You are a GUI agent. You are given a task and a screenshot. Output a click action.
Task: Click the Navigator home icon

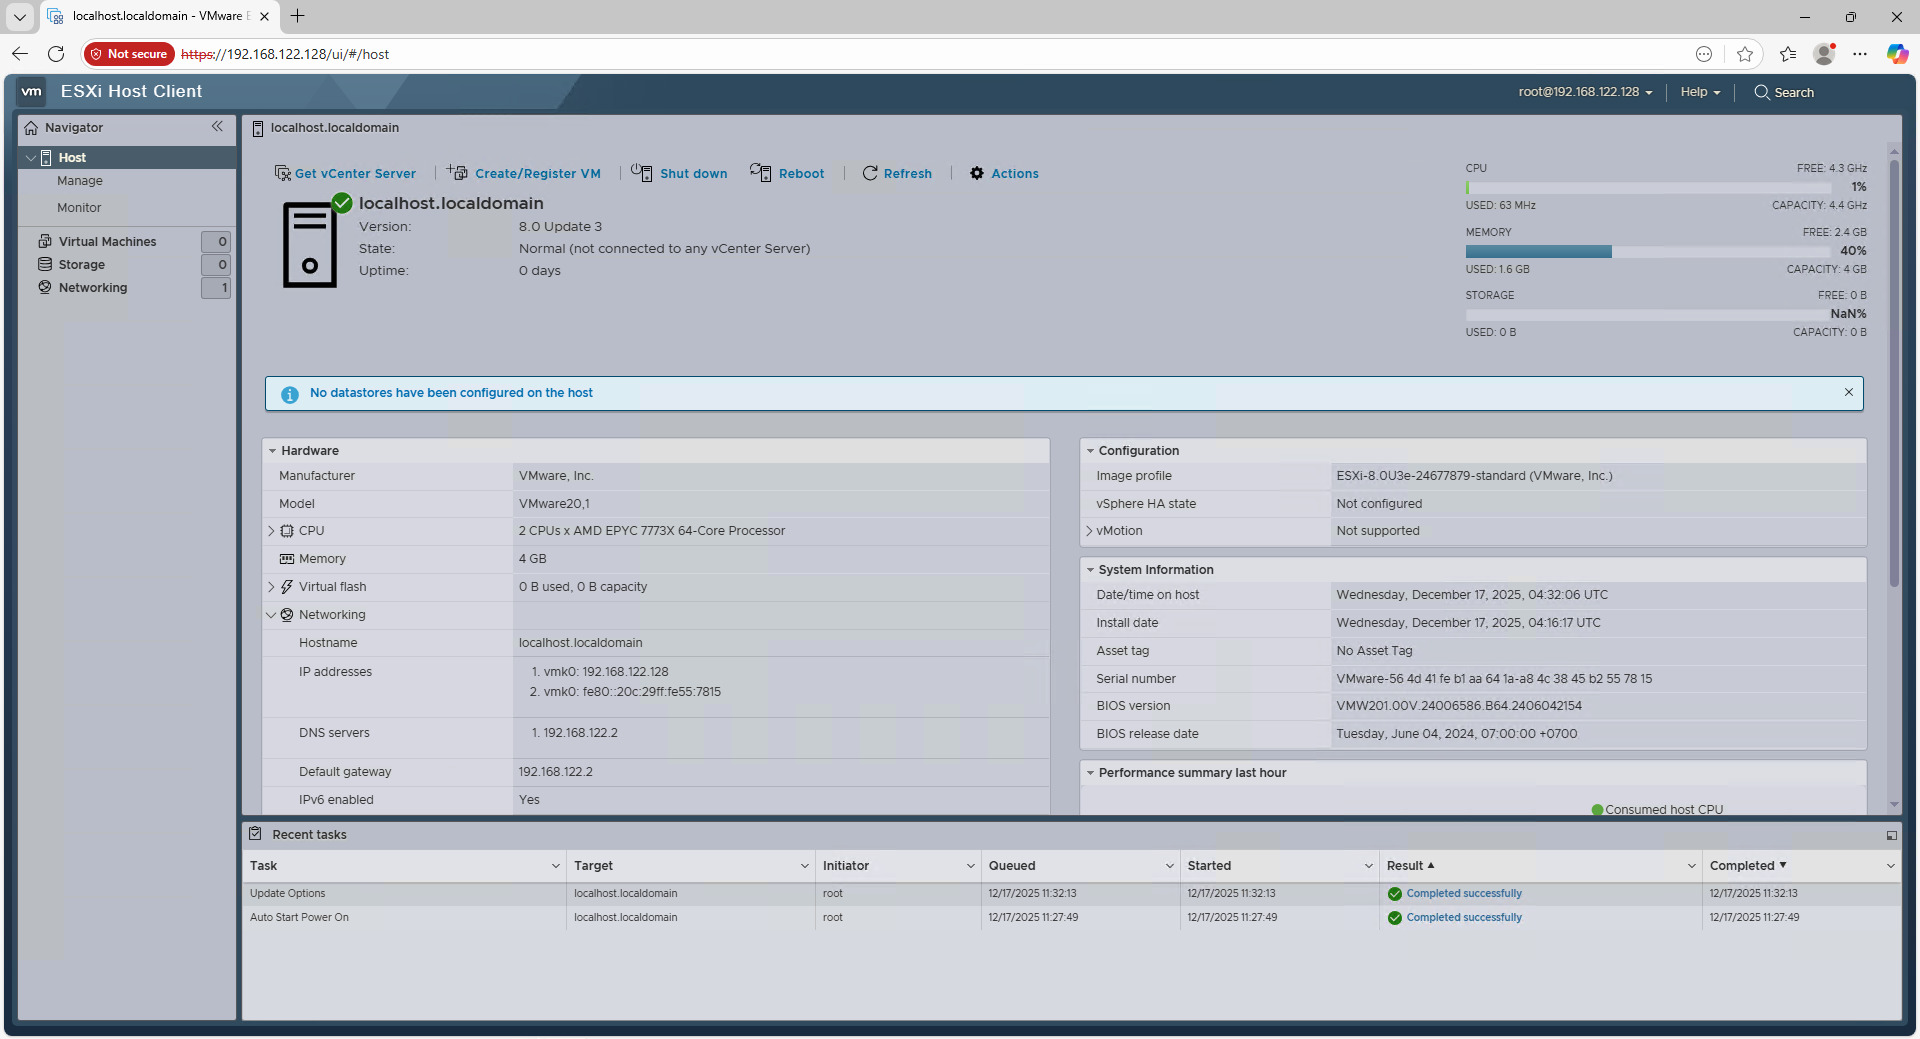(x=31, y=128)
